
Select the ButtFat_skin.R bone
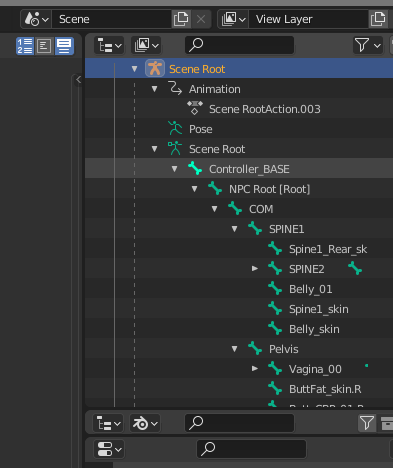coord(325,389)
